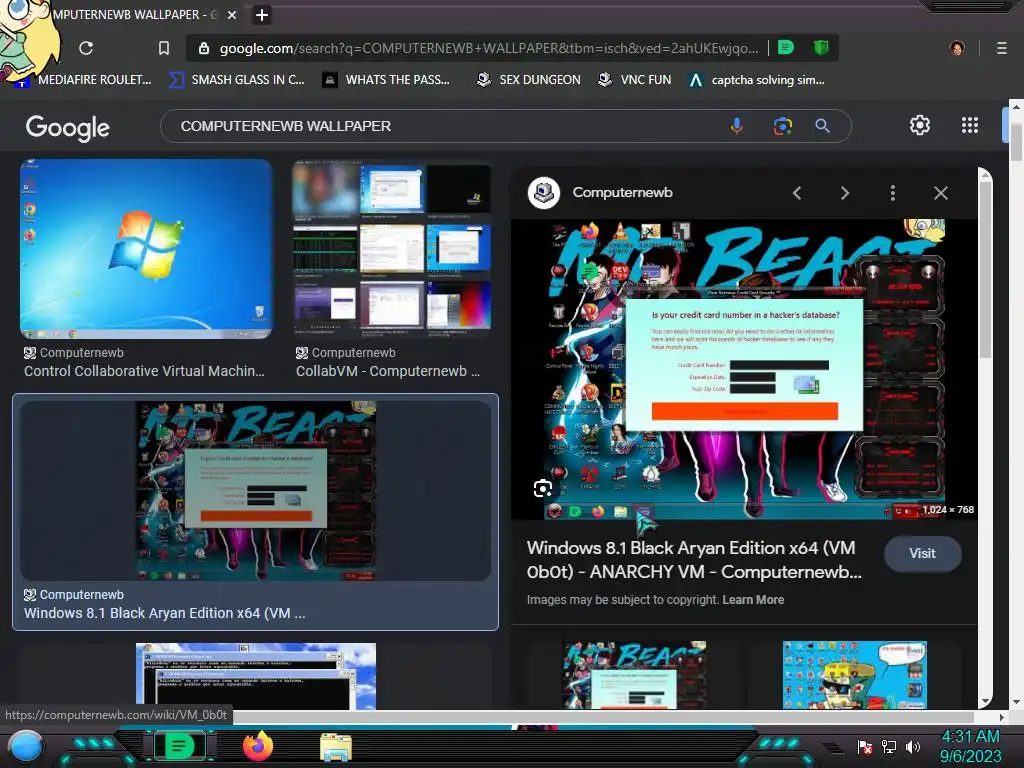Viewport: 1024px width, 768px height.
Task: Open the CollabVM - Computernewb title link
Action: 388,371
